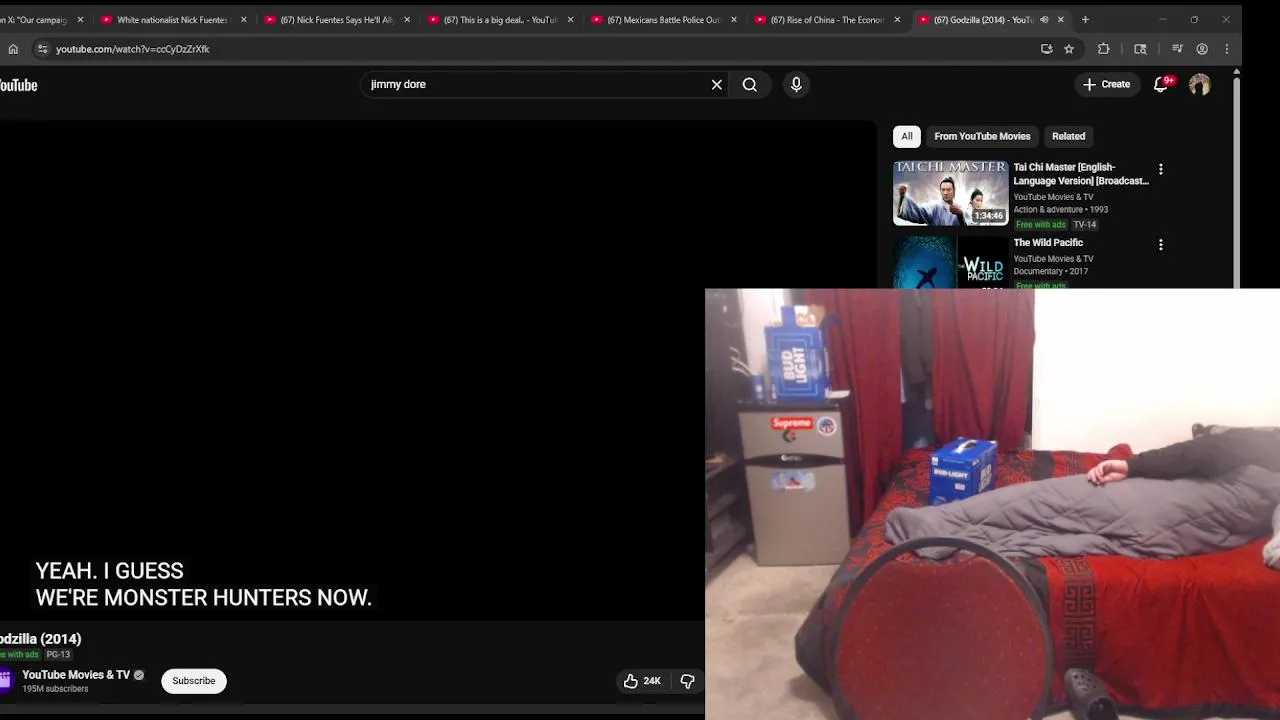
Task: Close the Godzilla (2014) tab
Action: pyautogui.click(x=1061, y=20)
